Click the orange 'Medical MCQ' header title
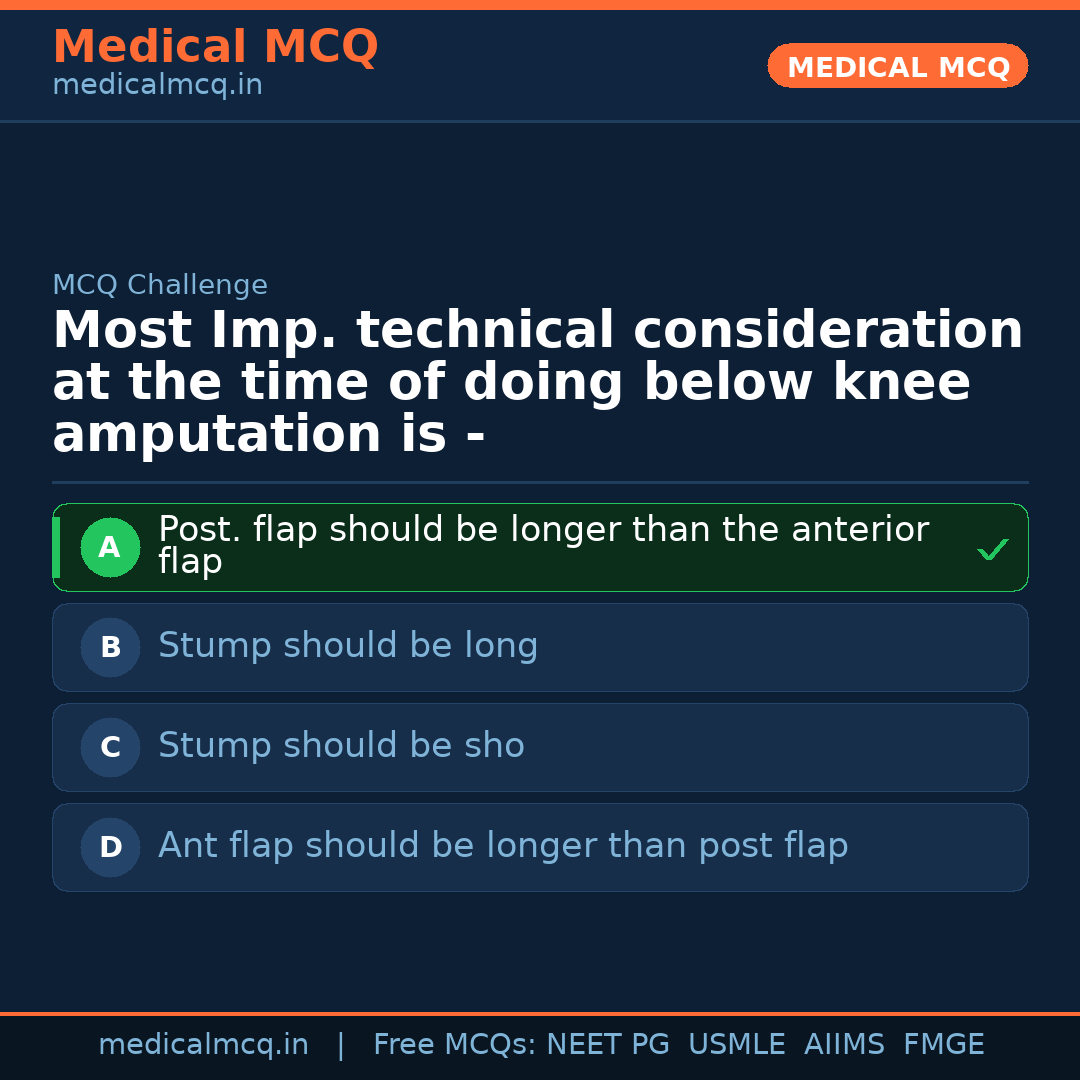This screenshot has height=1080, width=1080. tap(215, 47)
